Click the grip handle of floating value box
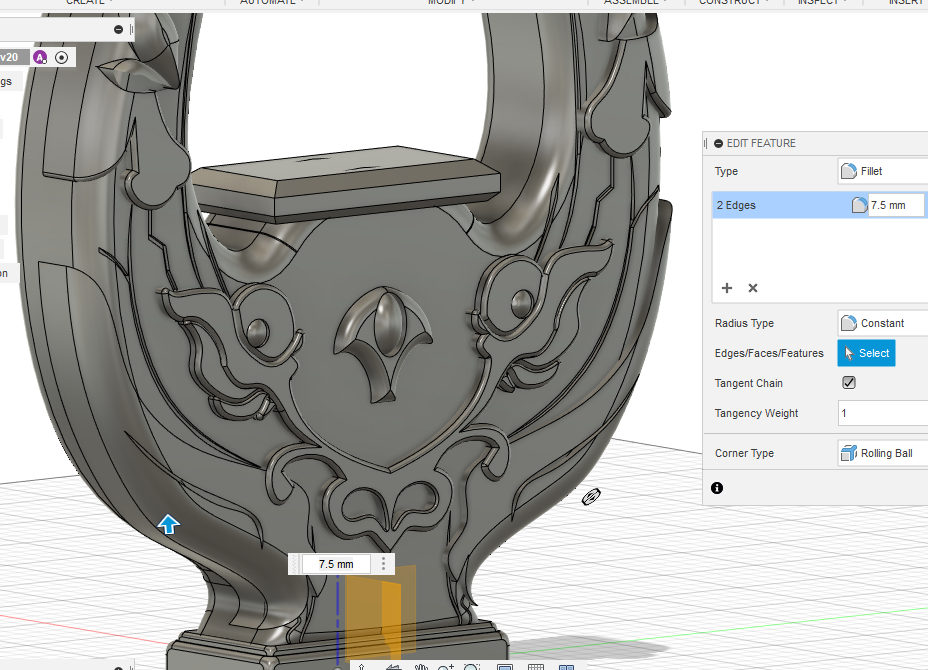 click(295, 564)
